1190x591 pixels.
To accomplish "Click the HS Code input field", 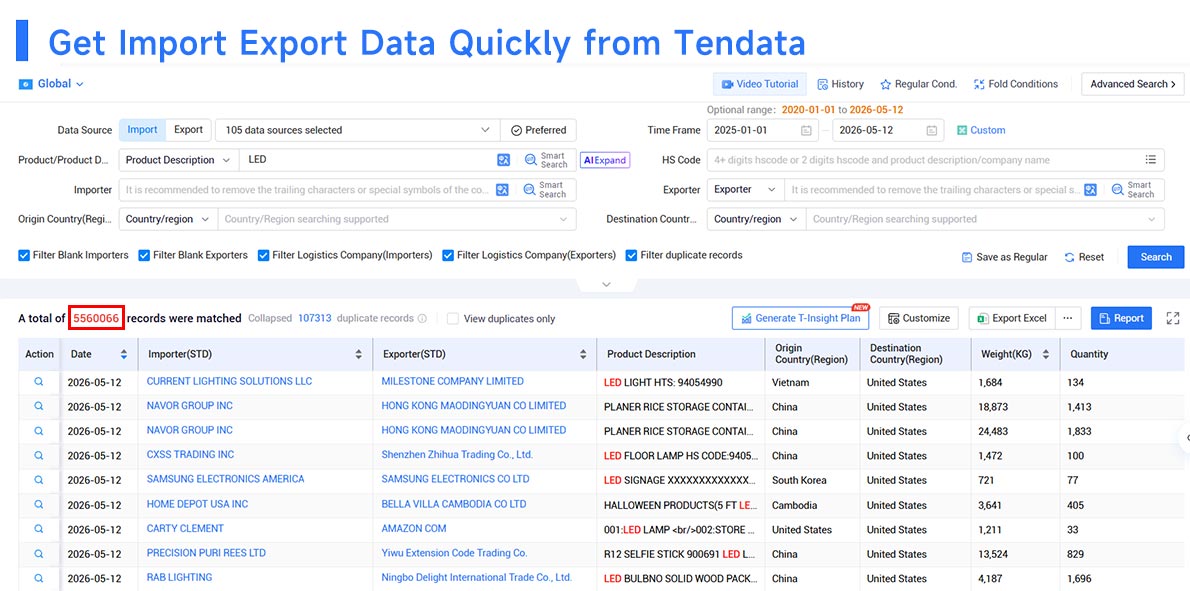I will (x=924, y=160).
